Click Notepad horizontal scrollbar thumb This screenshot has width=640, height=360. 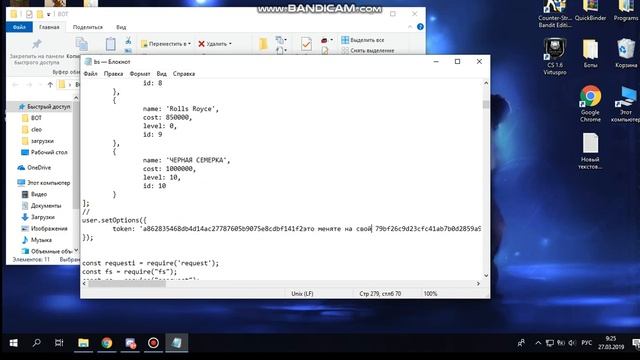[x=127, y=284]
